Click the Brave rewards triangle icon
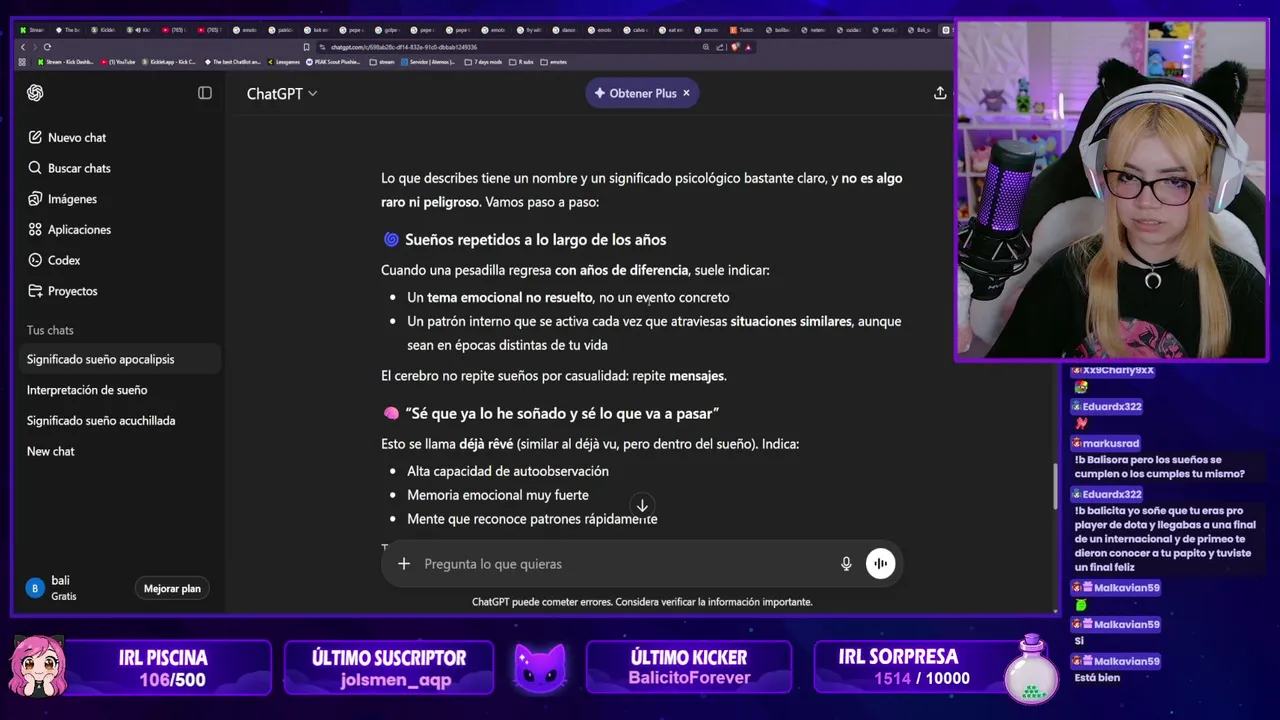 coord(748,47)
